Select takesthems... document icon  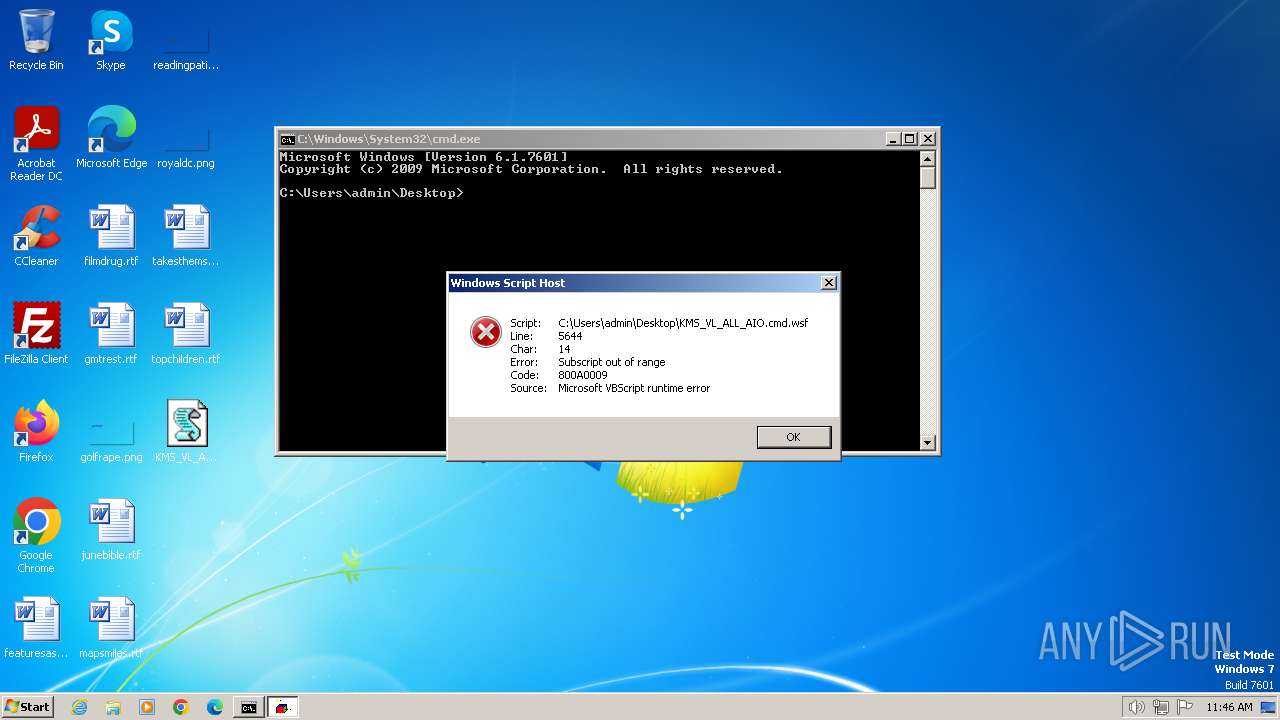(186, 236)
